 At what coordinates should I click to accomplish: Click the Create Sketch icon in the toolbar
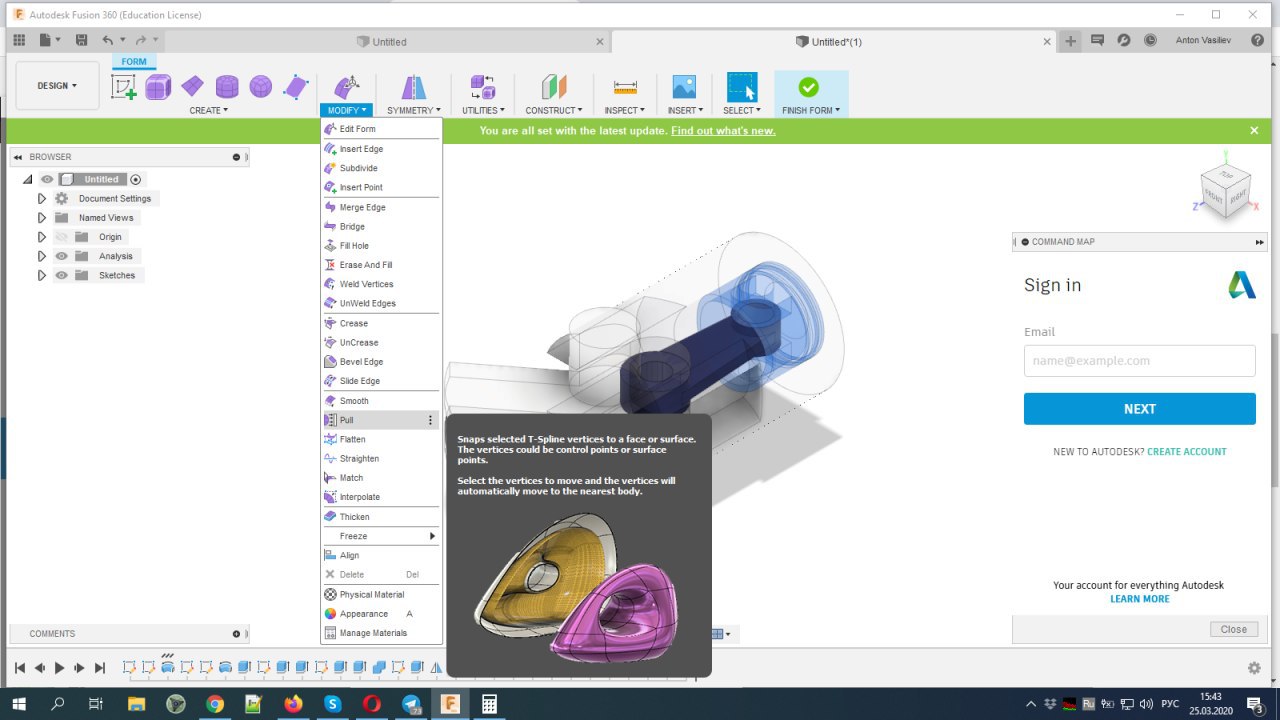[124, 87]
